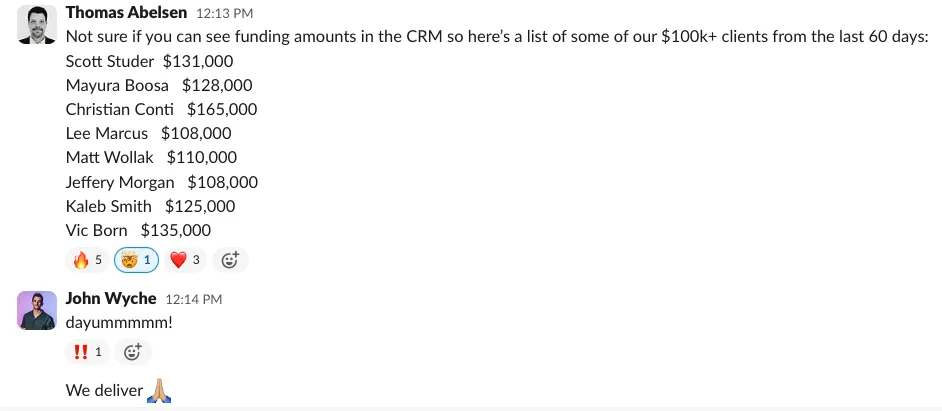Image resolution: width=942 pixels, height=411 pixels.
Task: Open the 12:13 PM message timestamp
Action: [x=225, y=14]
